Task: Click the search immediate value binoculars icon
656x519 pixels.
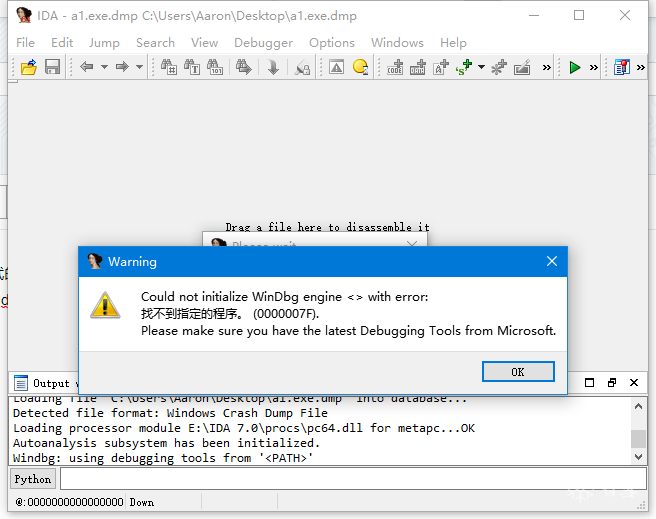Action: pos(169,67)
